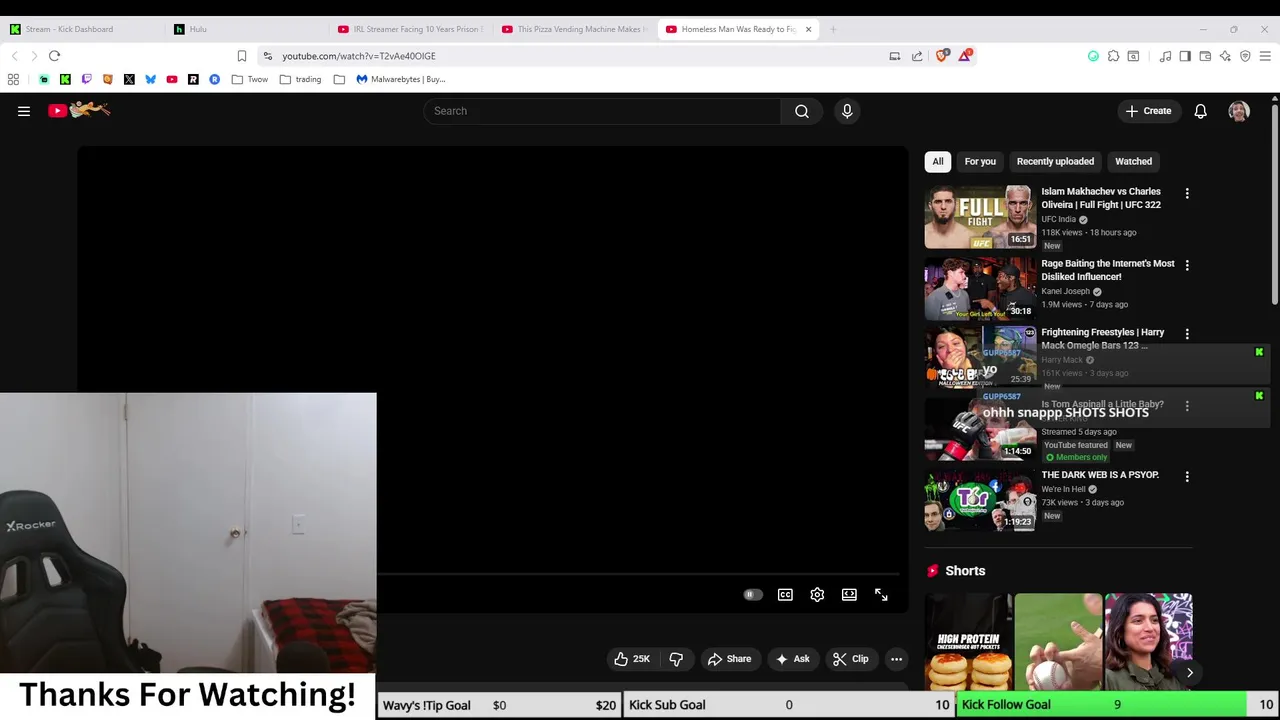Screen dimensions: 1280x720
Task: Open options for Frightening Freestyles video
Action: click(x=1187, y=333)
